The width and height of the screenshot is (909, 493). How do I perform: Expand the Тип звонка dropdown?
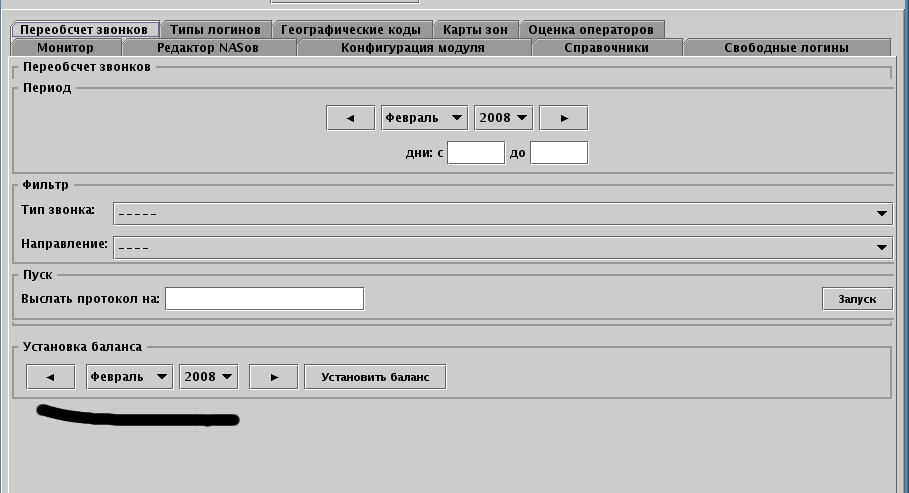click(502, 213)
